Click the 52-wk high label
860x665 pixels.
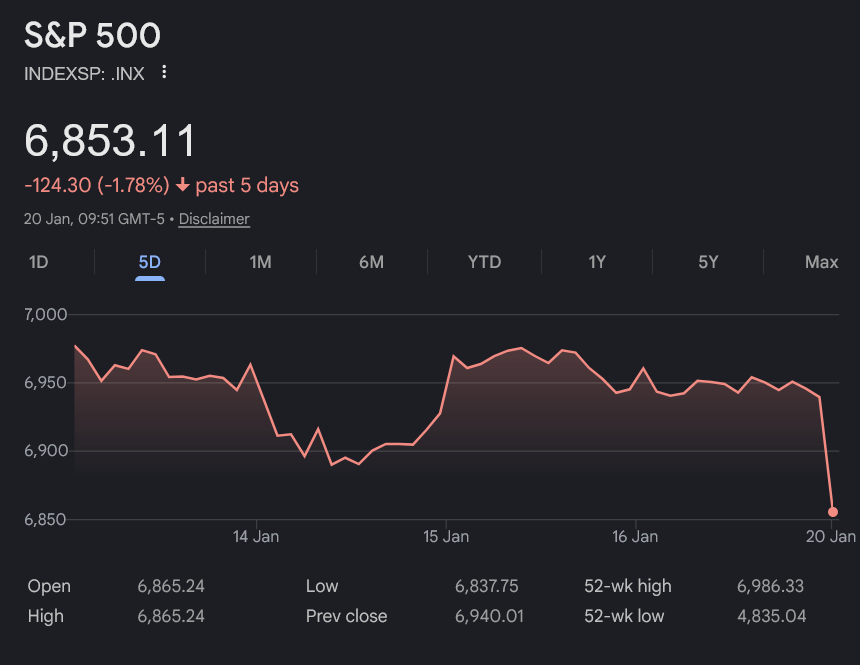pos(627,586)
